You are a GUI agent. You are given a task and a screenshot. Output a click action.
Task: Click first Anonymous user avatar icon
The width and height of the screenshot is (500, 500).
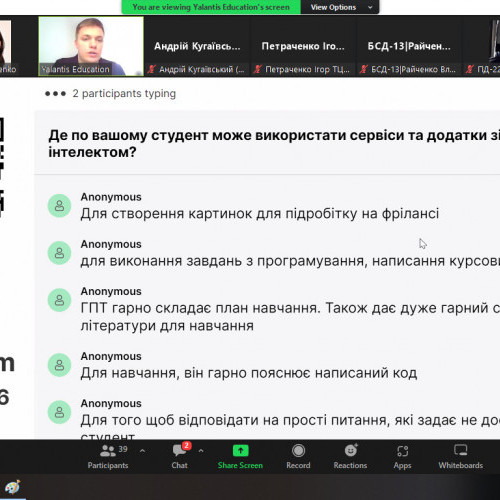59,206
